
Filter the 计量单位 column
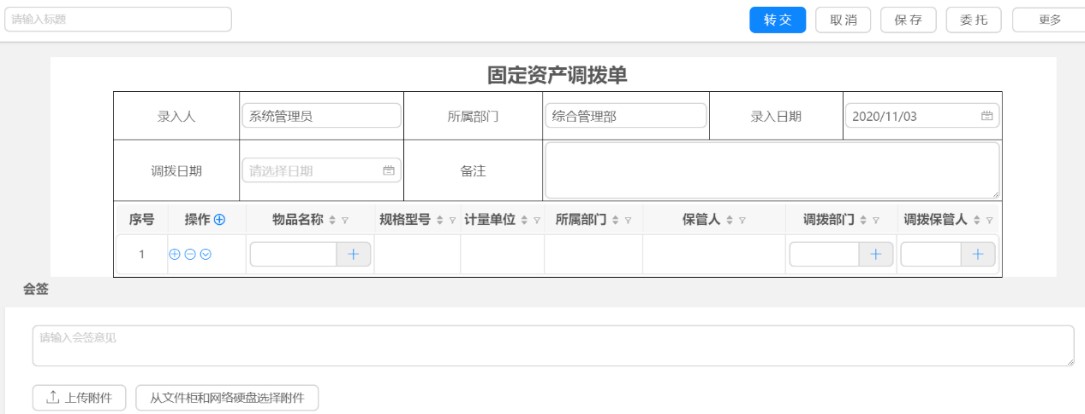pos(537,220)
